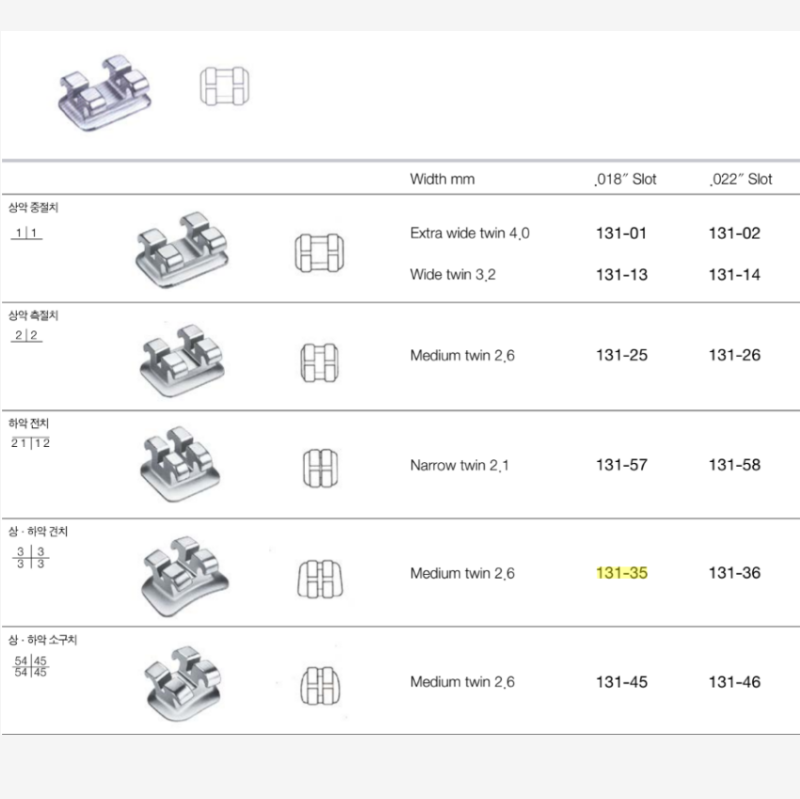
Task: Click the .022" Slot column header
Action: (741, 179)
